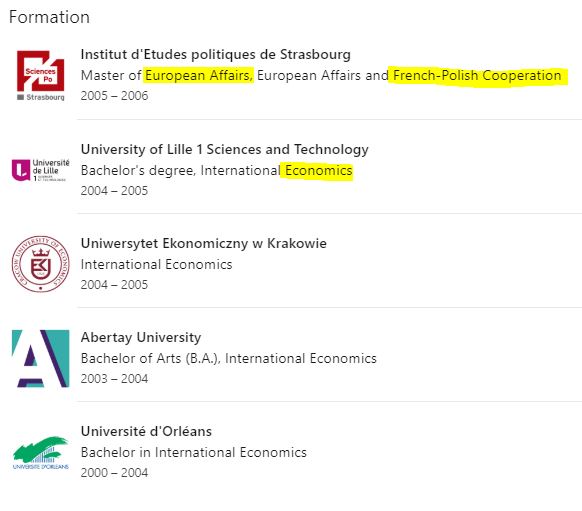Click Krakow entry's International Economics field
This screenshot has width=582, height=511.
[x=156, y=265]
